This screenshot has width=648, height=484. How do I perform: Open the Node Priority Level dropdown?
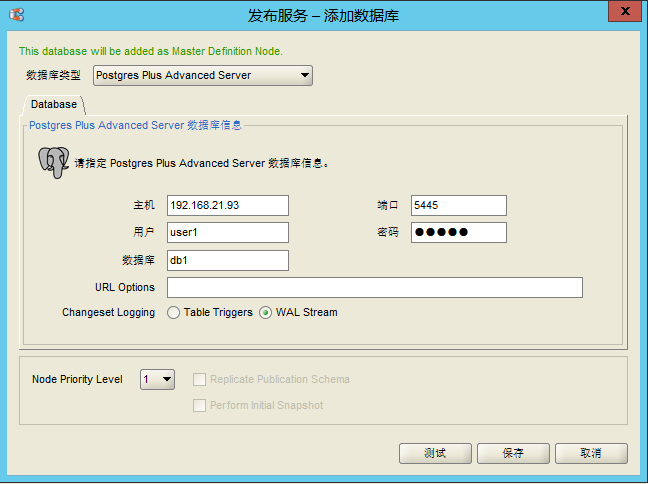pos(157,379)
